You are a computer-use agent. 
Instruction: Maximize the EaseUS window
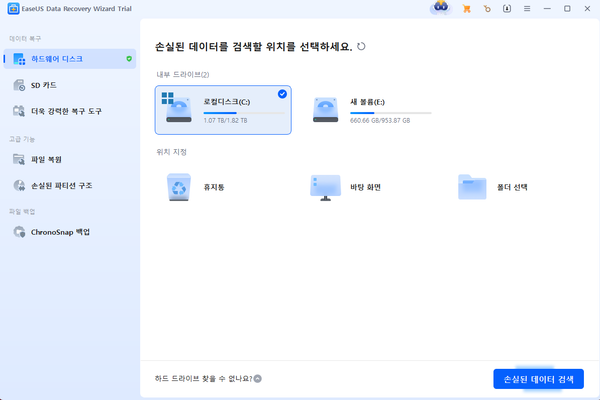[x=567, y=8]
